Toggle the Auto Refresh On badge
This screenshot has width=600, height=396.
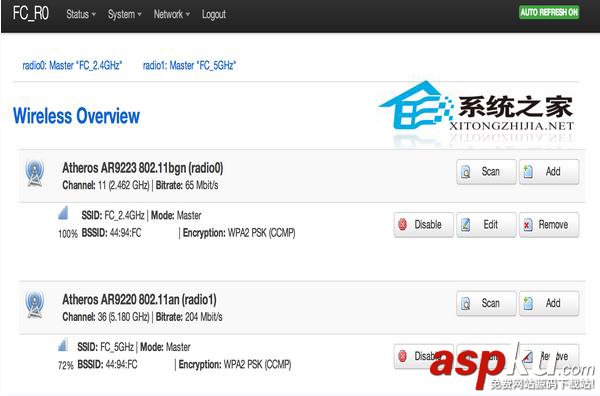pos(549,12)
